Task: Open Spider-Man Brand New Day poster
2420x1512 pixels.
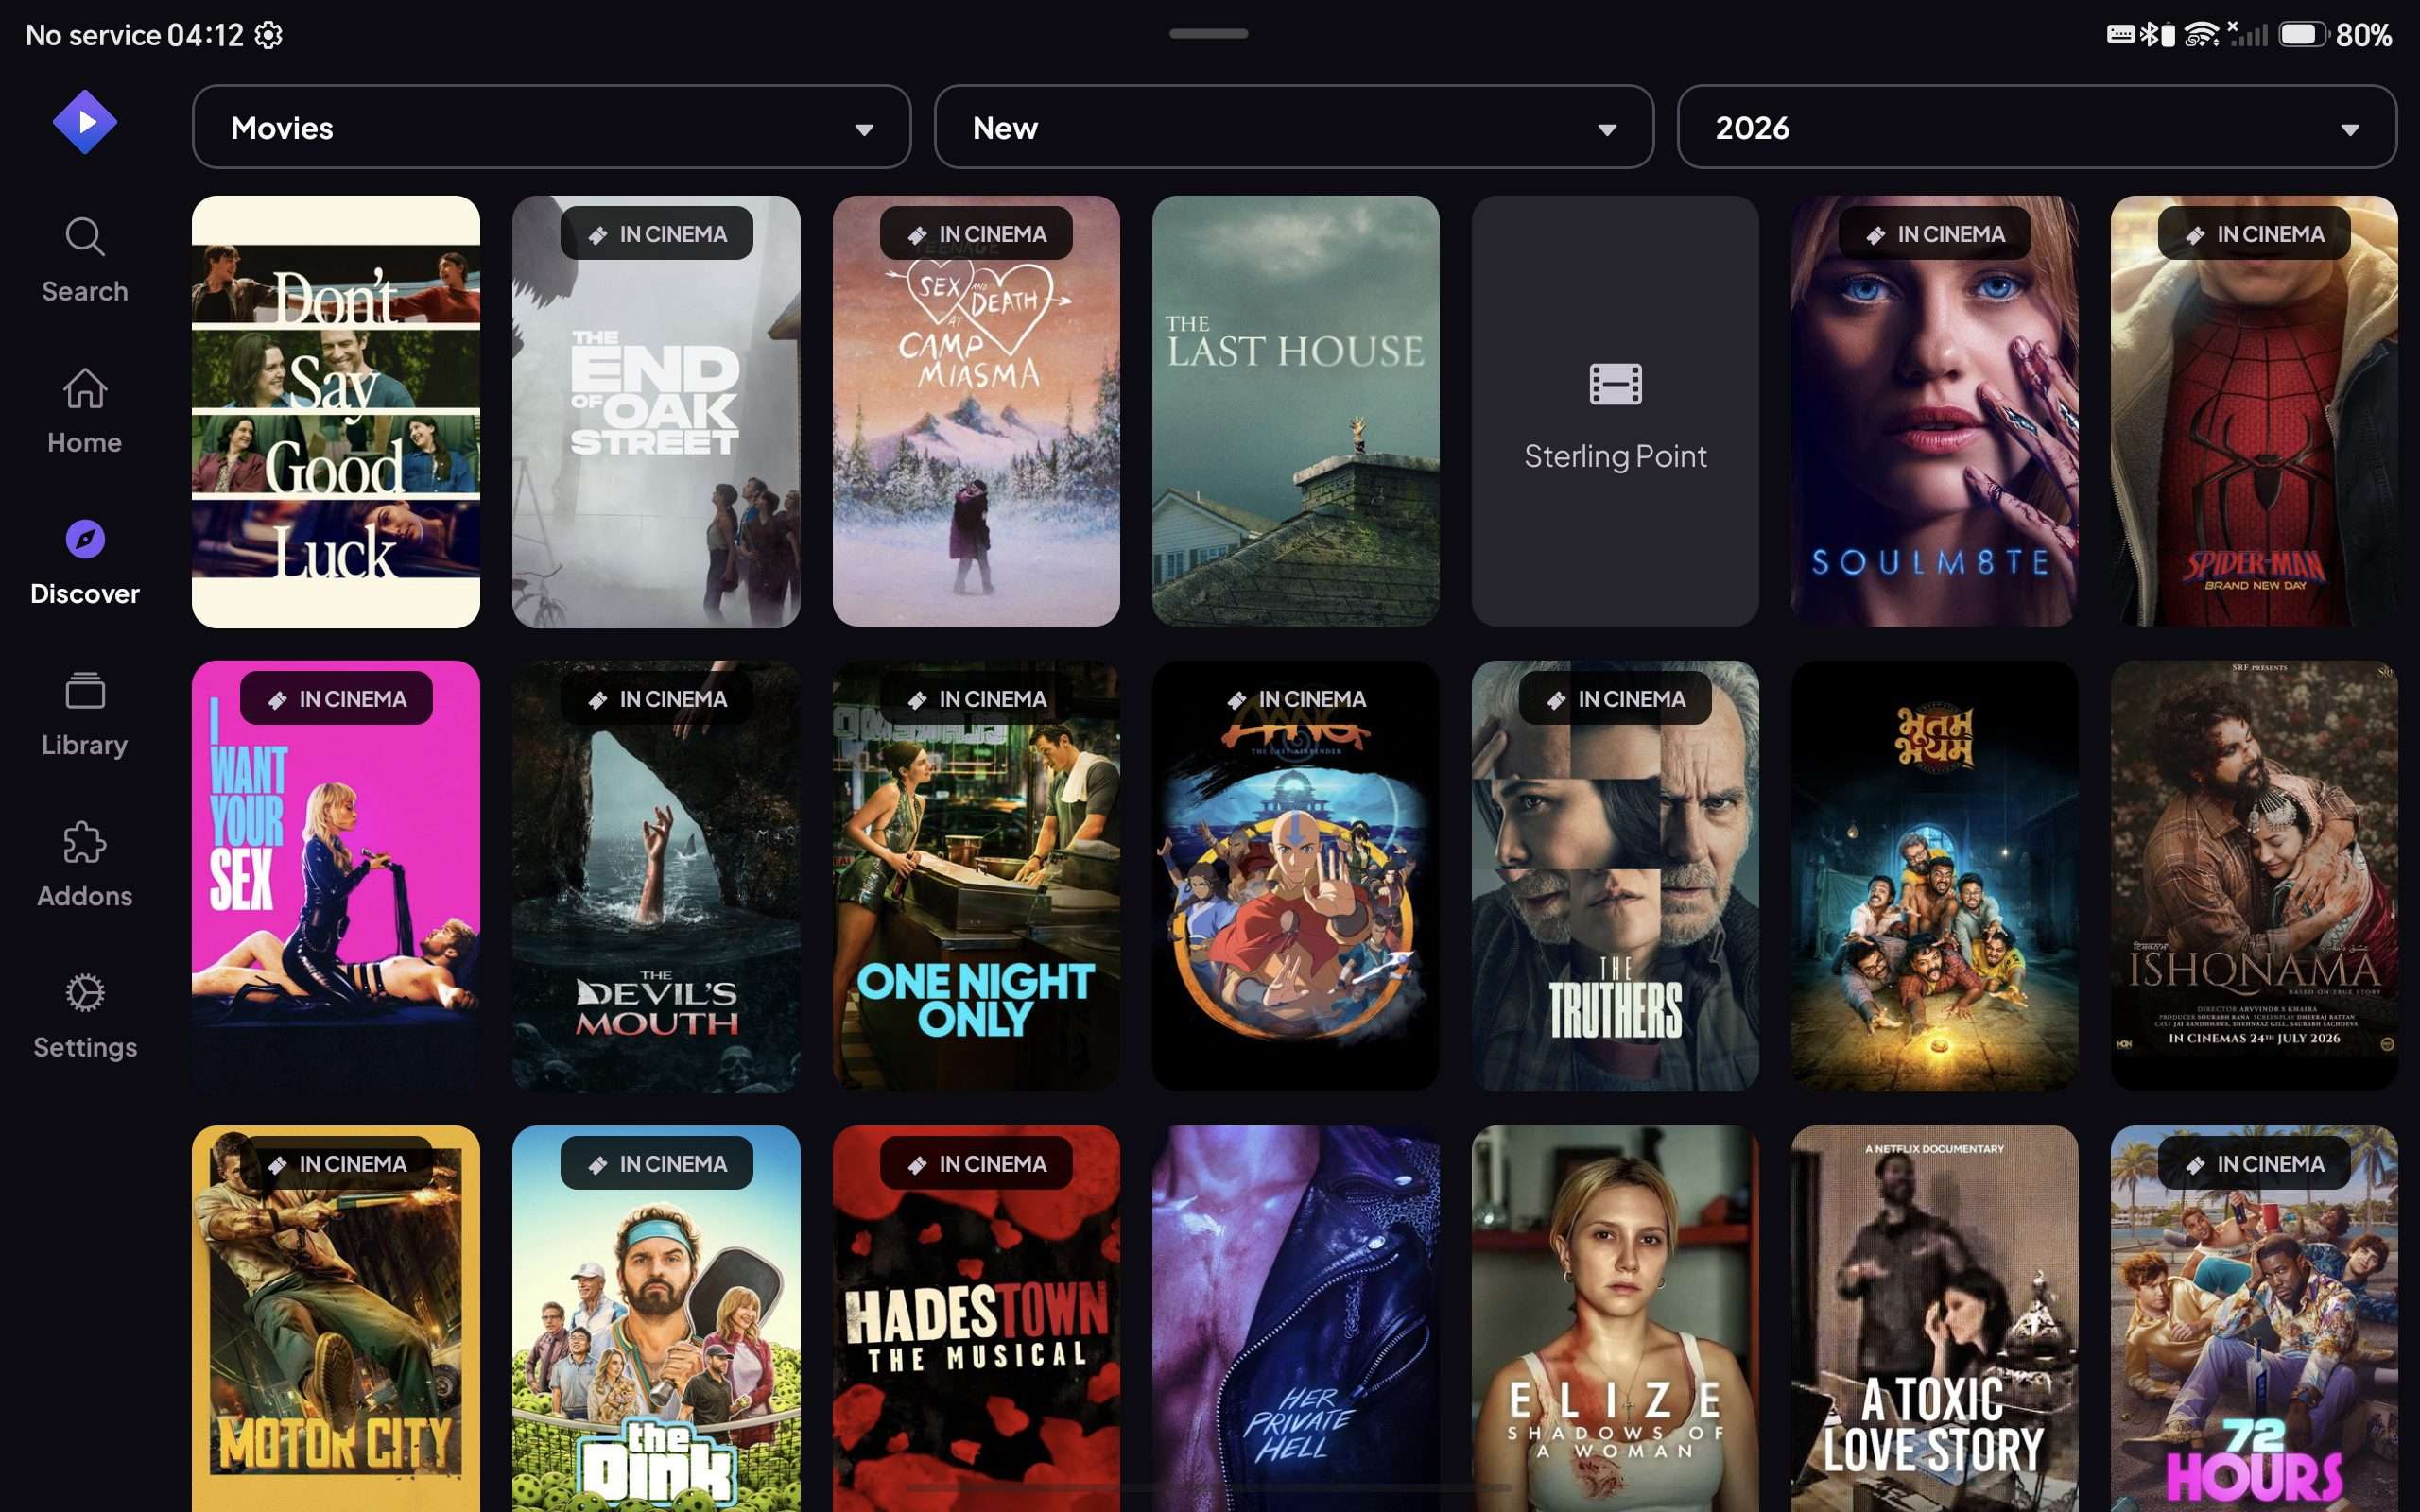Action: pos(2254,411)
